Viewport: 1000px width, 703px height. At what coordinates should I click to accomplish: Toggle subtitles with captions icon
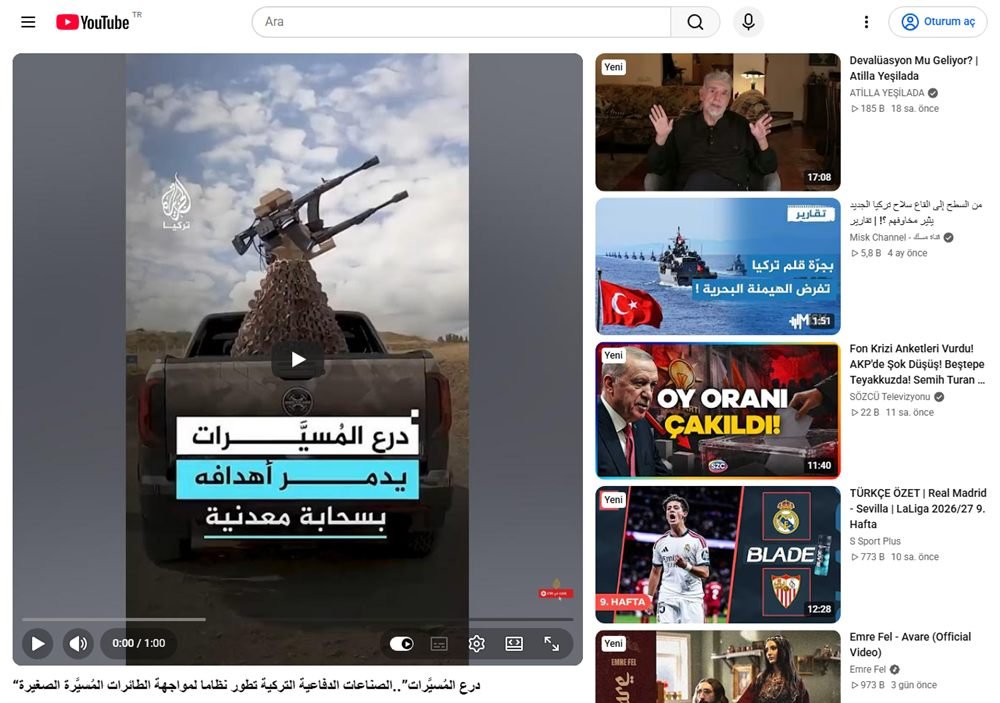439,644
